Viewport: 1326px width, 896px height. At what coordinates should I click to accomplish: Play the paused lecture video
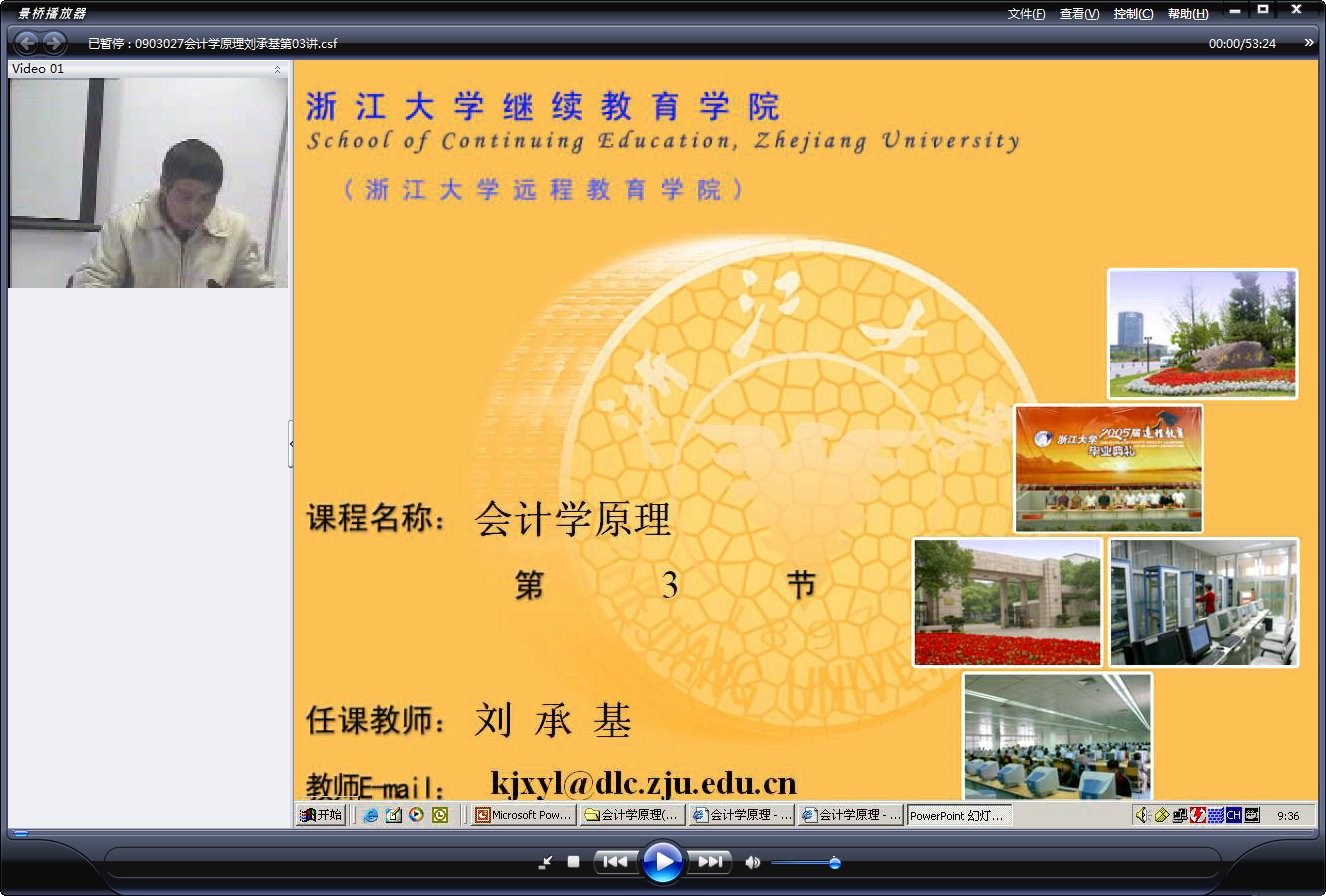pos(662,861)
